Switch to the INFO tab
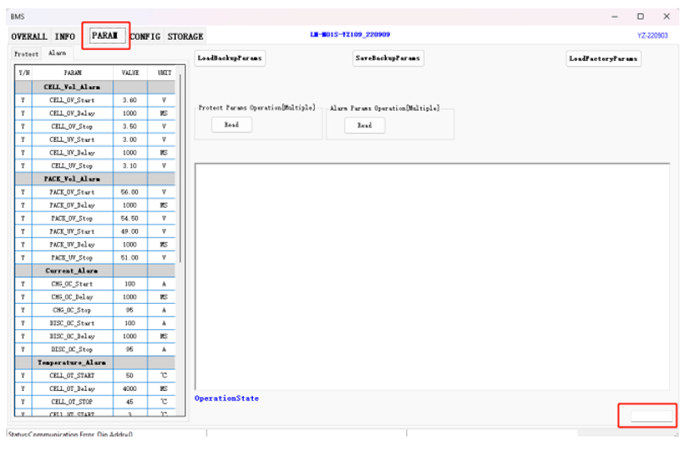Image resolution: width=687 pixels, height=450 pixels. 65,35
